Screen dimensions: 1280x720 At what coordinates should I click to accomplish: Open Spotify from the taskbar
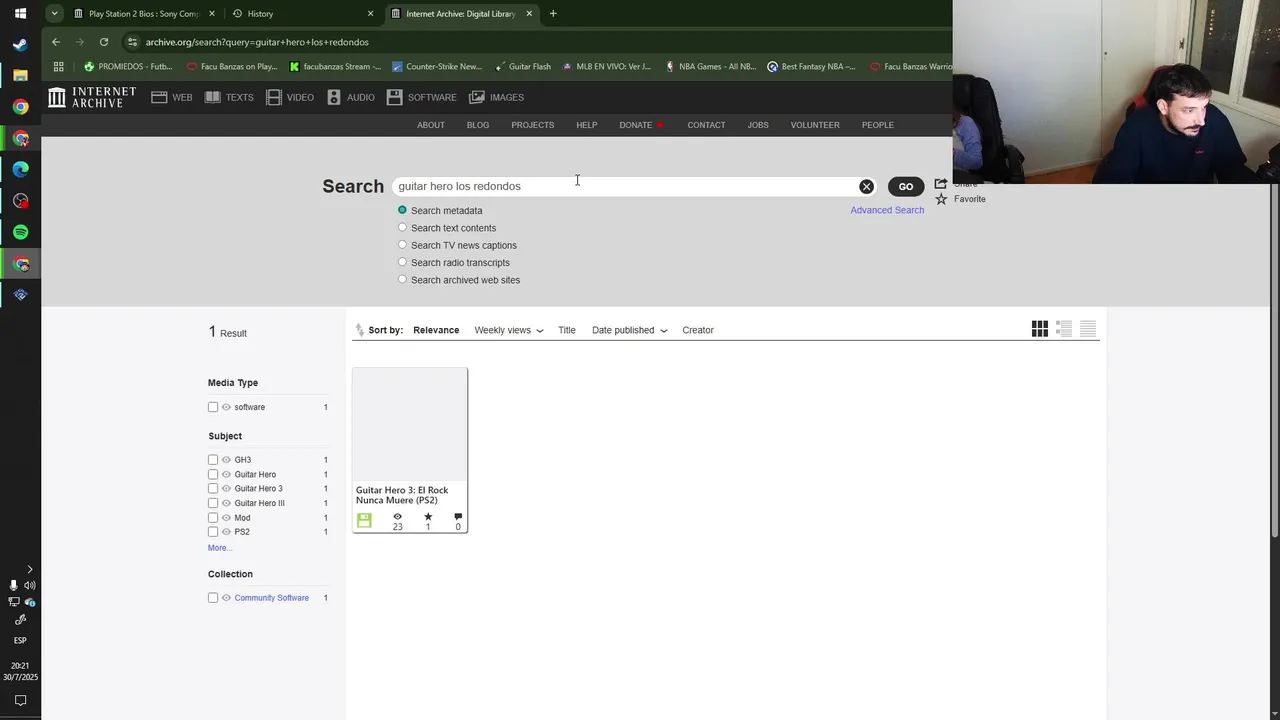coord(20,232)
